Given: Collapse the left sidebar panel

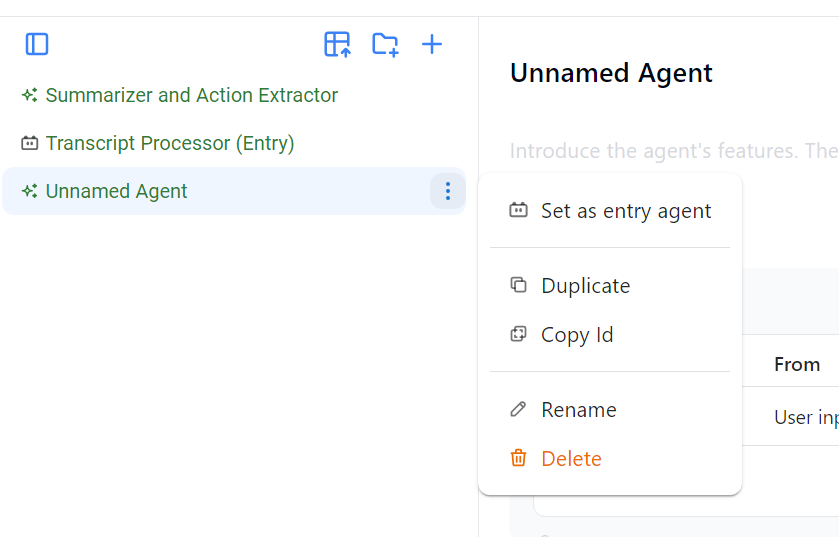Looking at the screenshot, I should 37,44.
